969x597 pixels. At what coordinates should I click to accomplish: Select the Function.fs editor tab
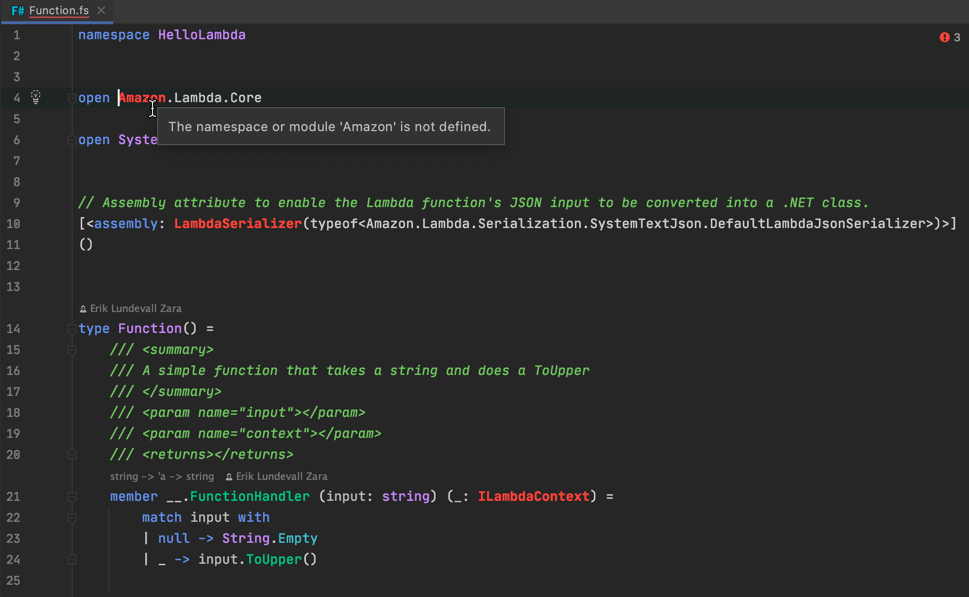58,11
